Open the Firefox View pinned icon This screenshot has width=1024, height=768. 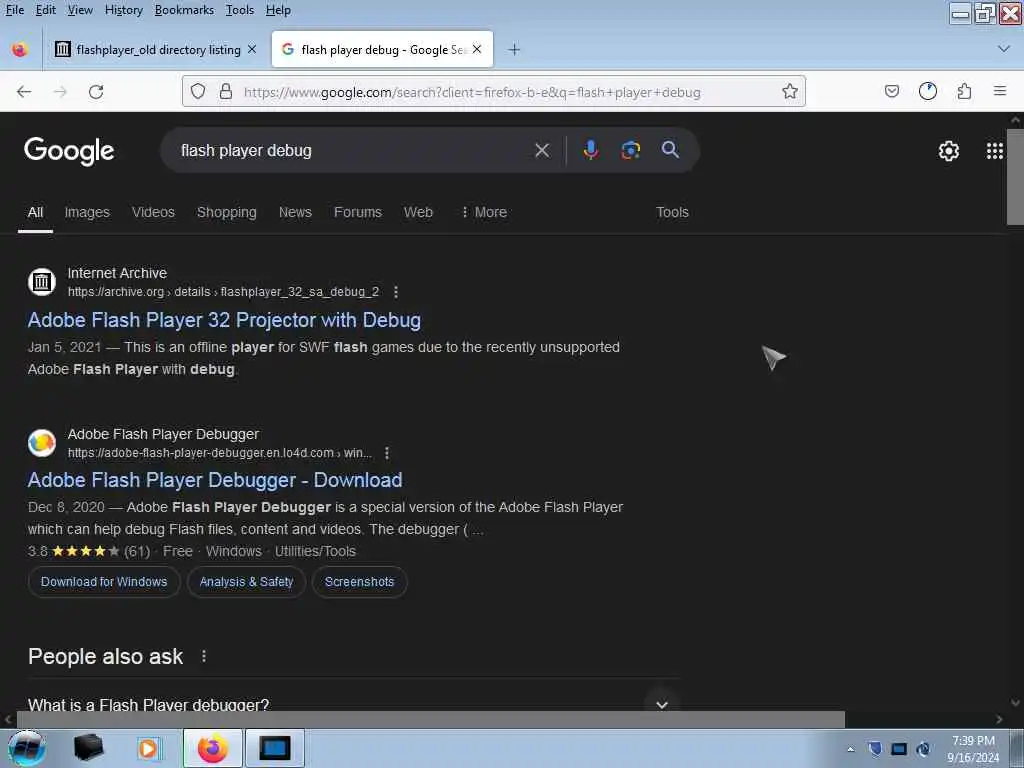20,50
